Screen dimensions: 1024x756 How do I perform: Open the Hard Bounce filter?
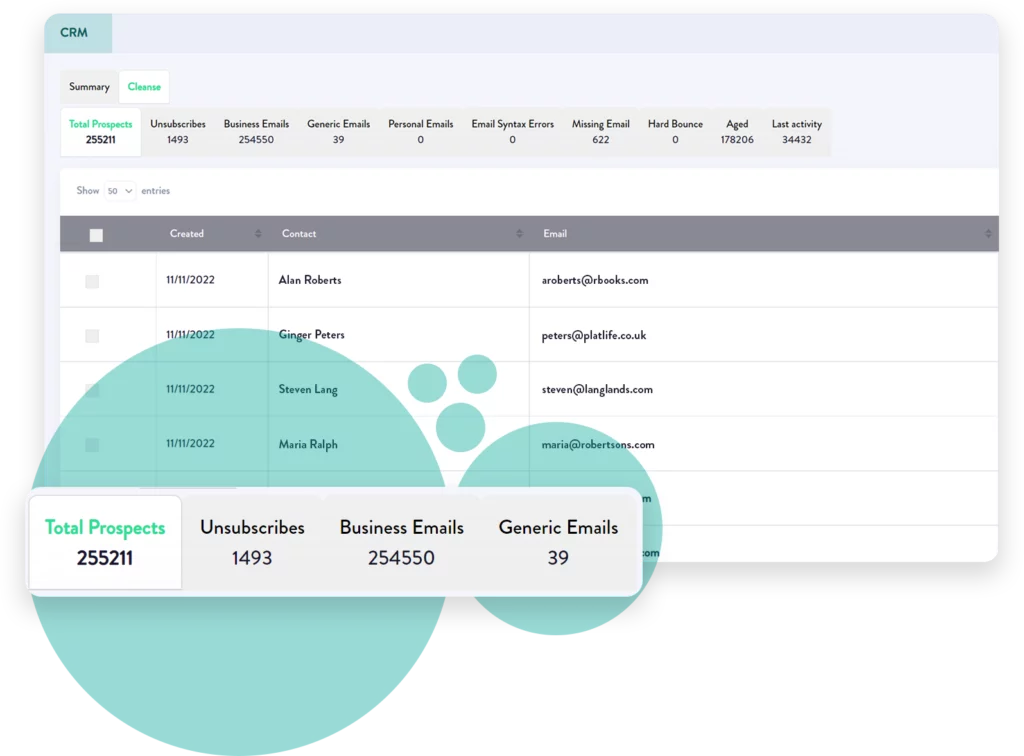pos(675,132)
